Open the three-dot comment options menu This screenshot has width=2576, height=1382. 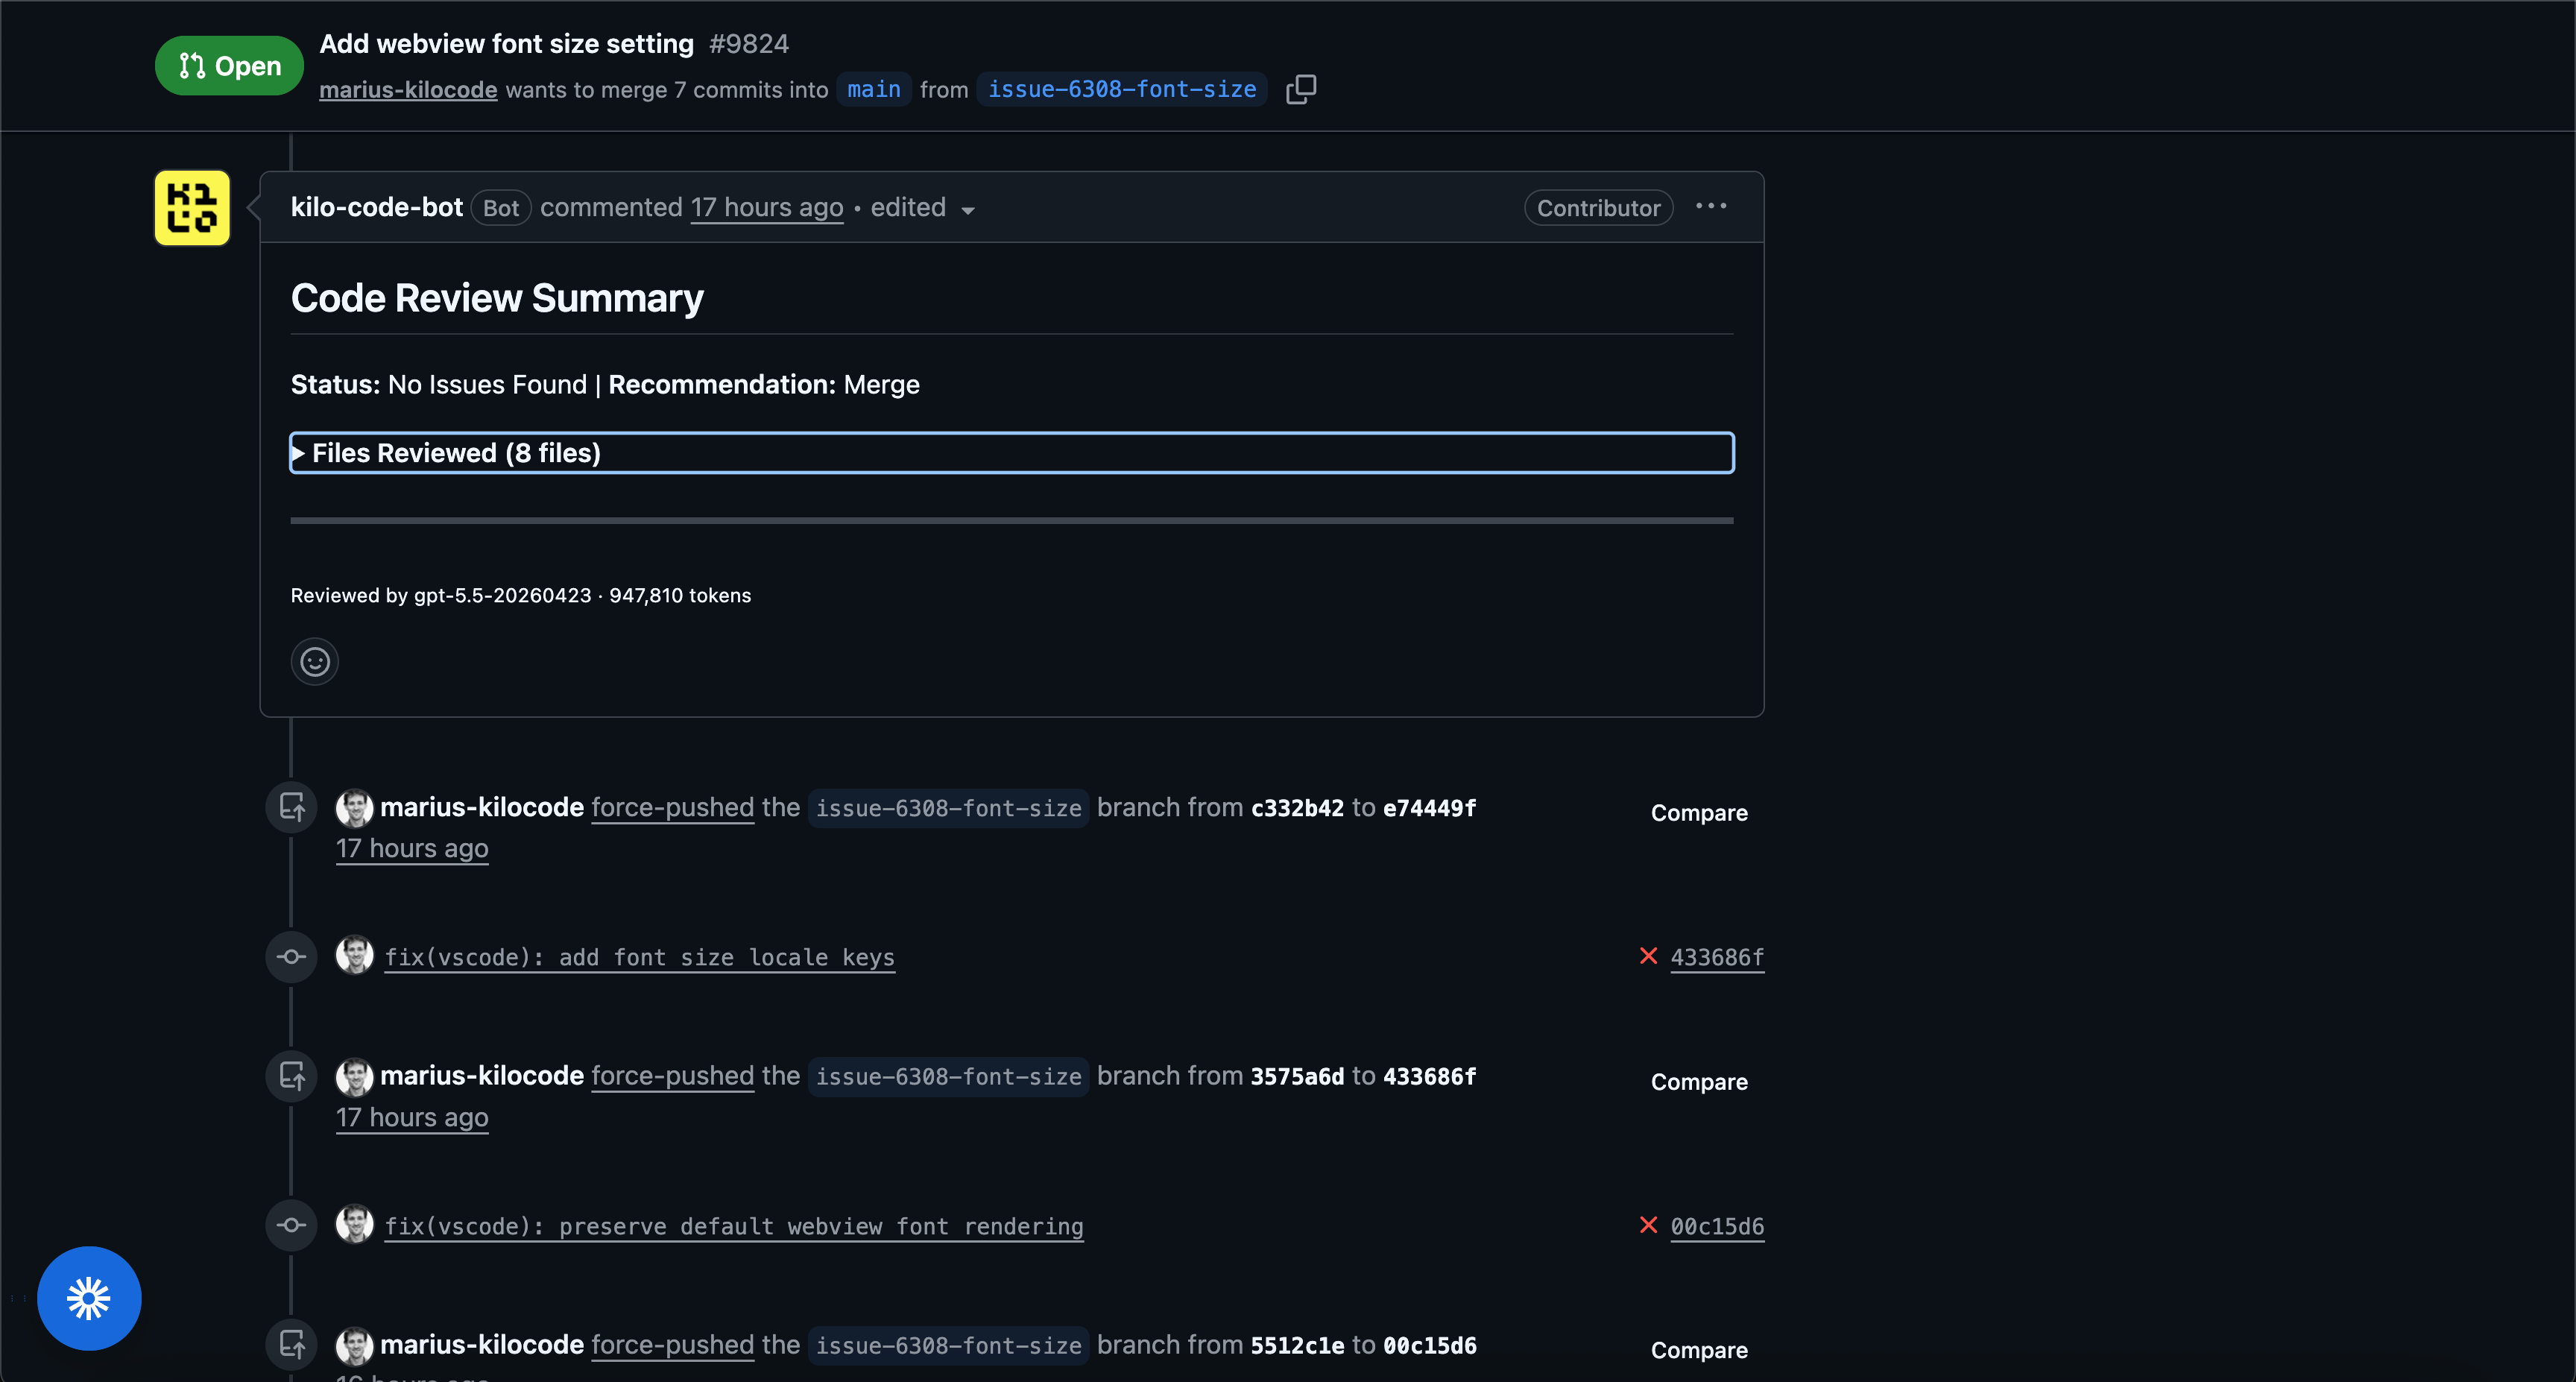[1711, 206]
